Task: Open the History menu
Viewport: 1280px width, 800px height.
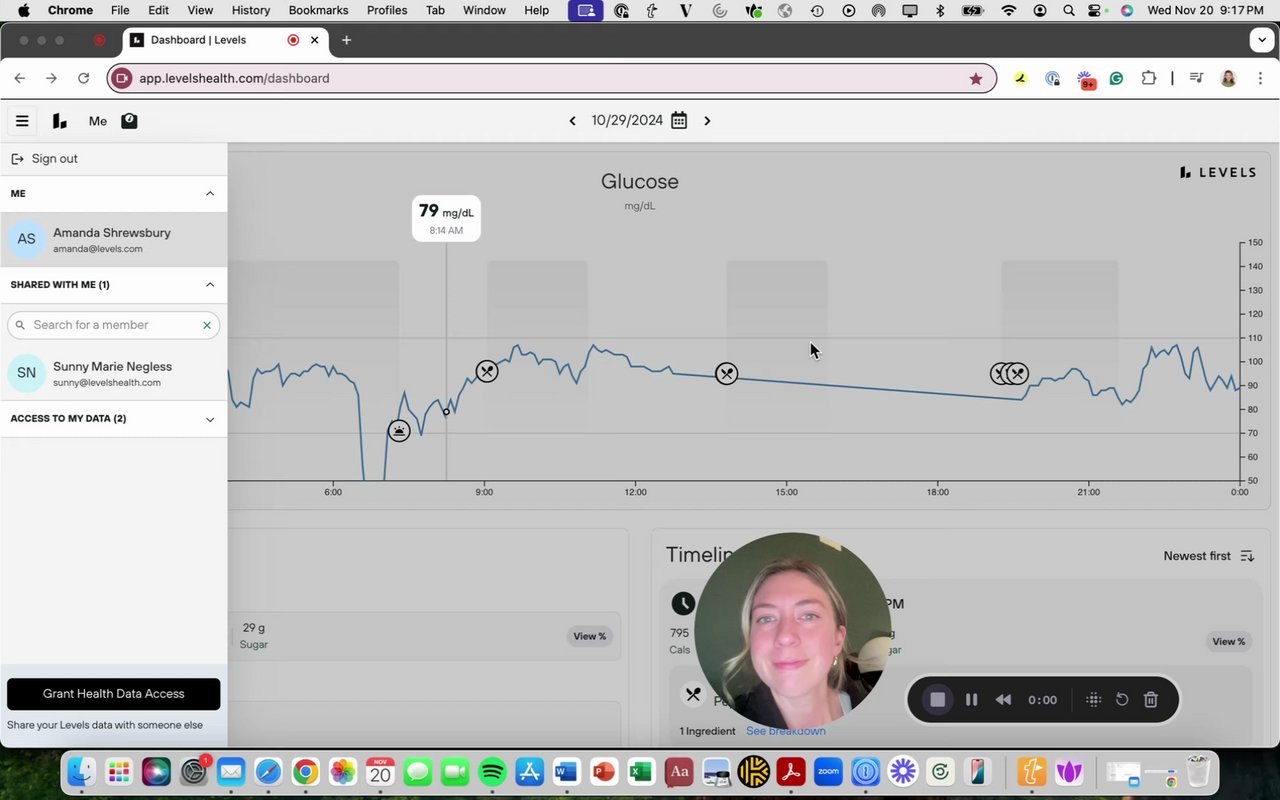Action: [x=251, y=10]
